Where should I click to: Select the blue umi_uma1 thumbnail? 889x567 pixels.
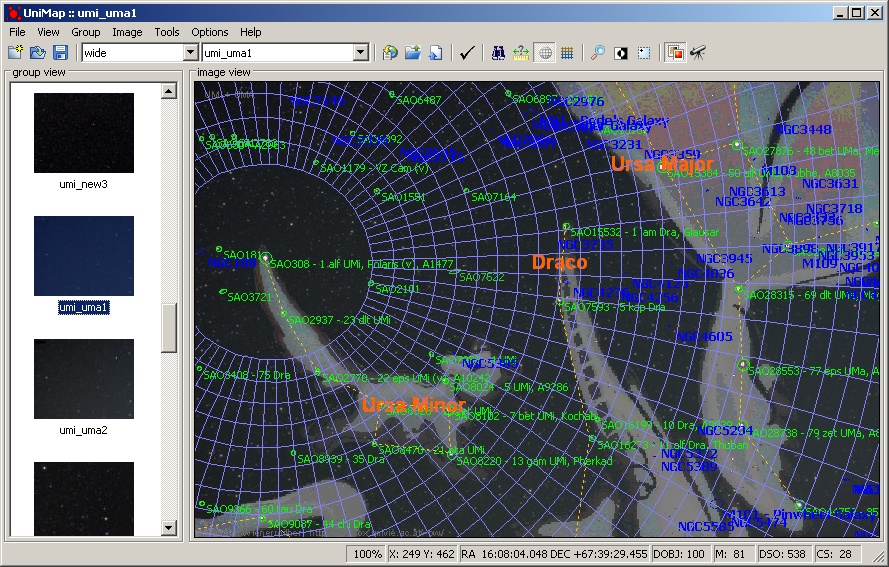point(84,256)
